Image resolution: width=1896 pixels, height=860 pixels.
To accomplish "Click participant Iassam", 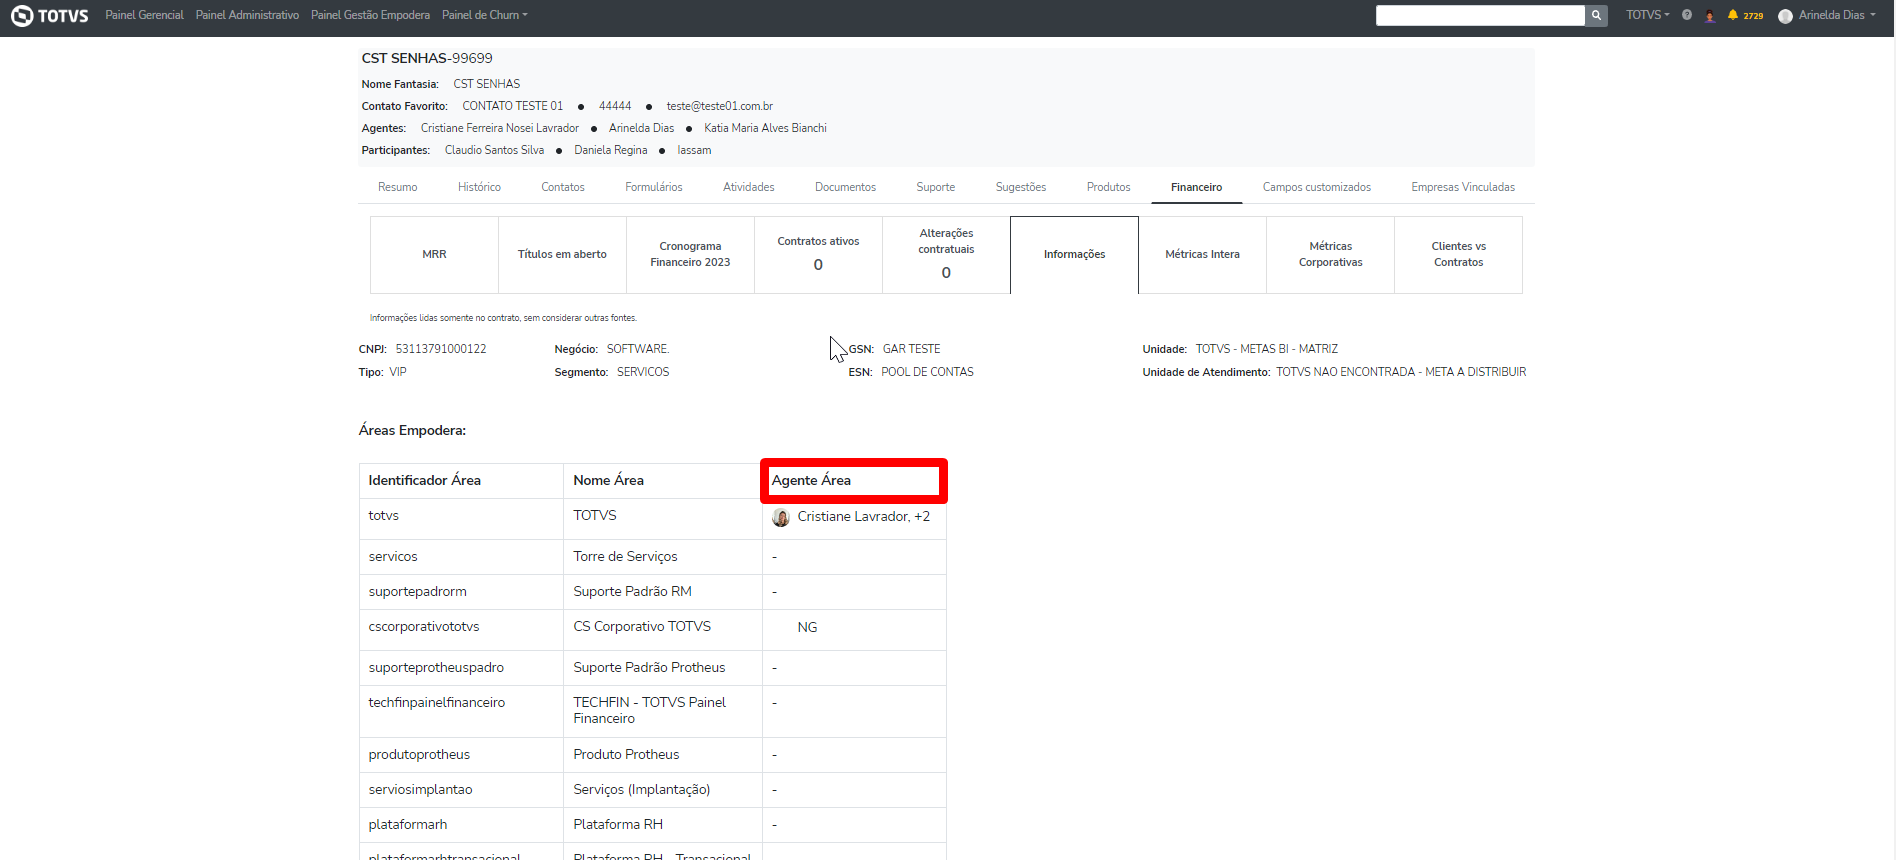I will pos(694,150).
